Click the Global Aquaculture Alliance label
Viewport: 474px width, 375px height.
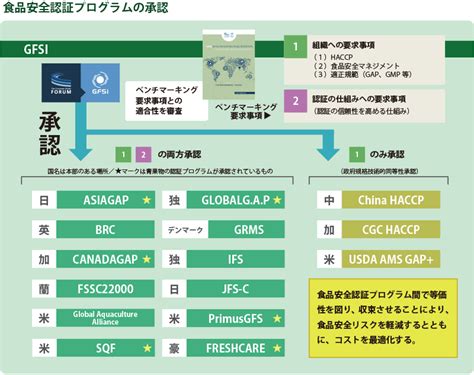coord(106,318)
